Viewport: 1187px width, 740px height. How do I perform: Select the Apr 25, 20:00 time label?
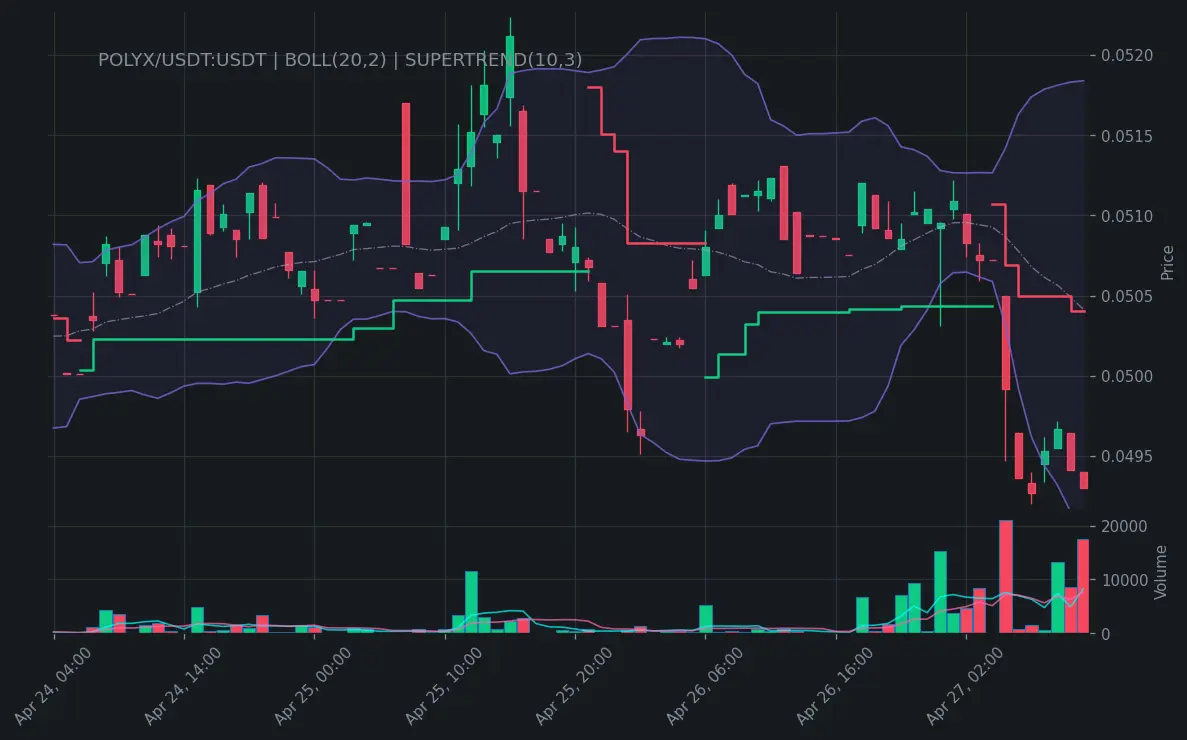tap(574, 686)
